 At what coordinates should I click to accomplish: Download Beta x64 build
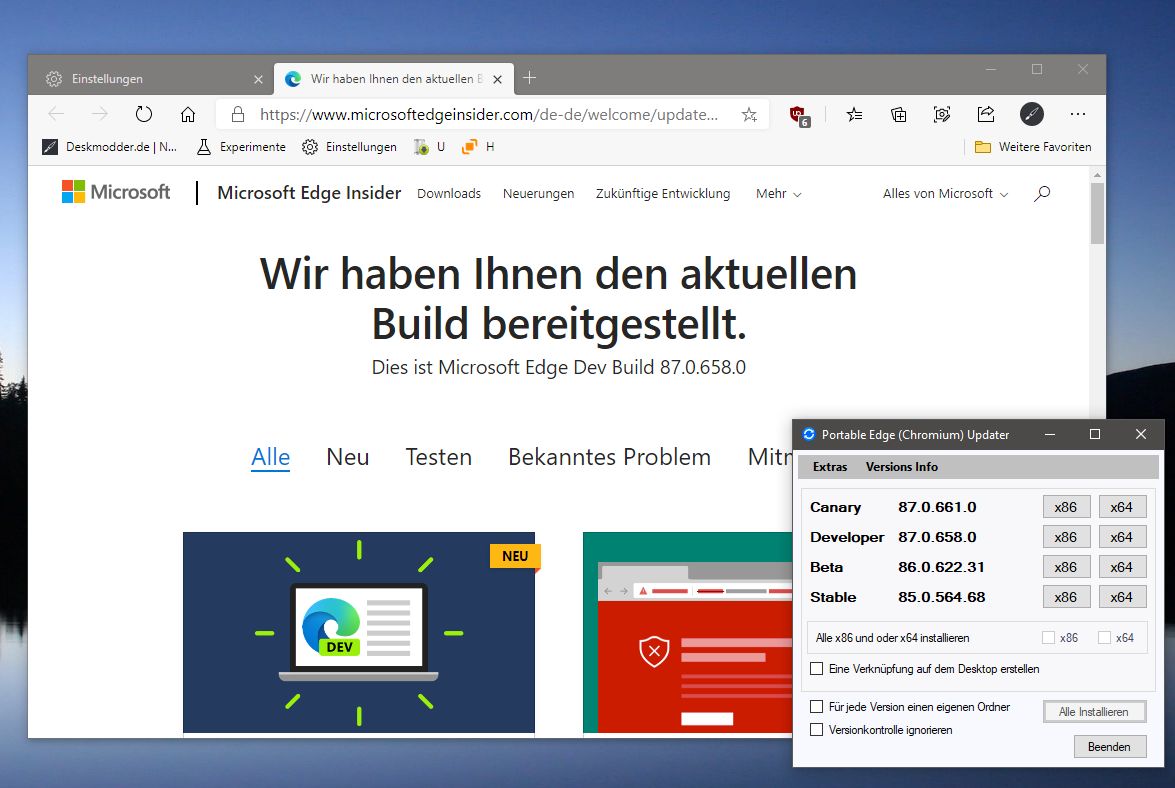(1122, 567)
